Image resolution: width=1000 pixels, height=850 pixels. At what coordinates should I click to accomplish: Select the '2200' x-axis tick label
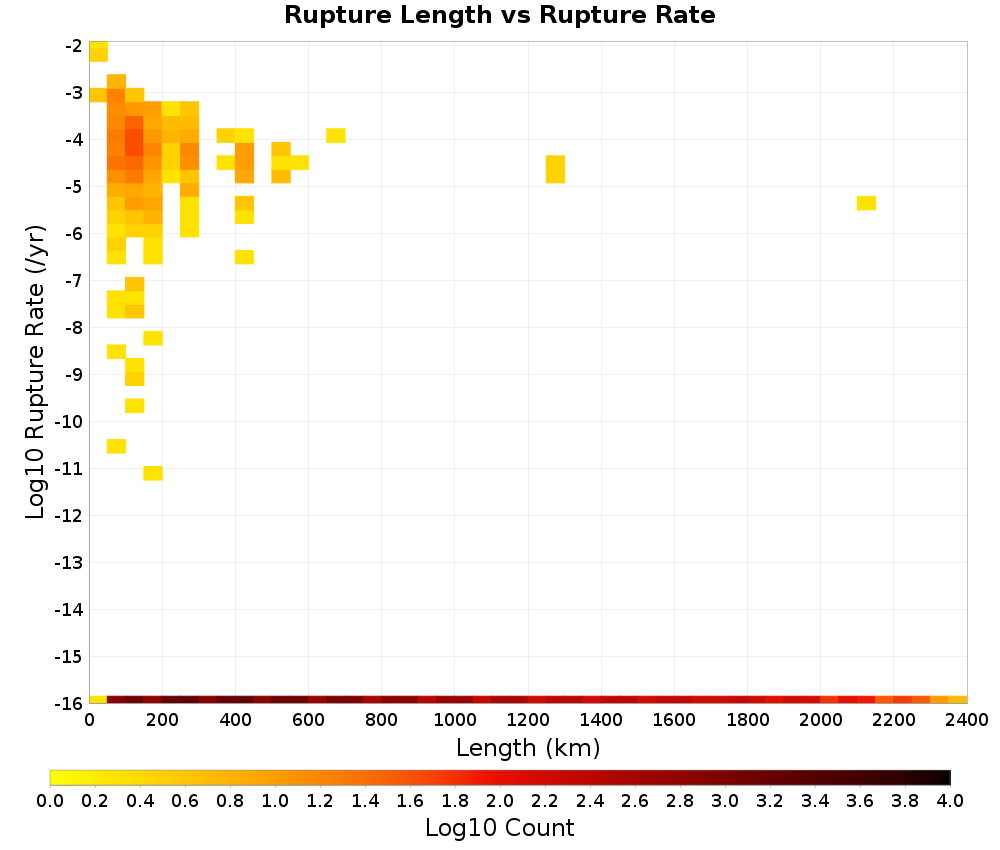pos(893,720)
